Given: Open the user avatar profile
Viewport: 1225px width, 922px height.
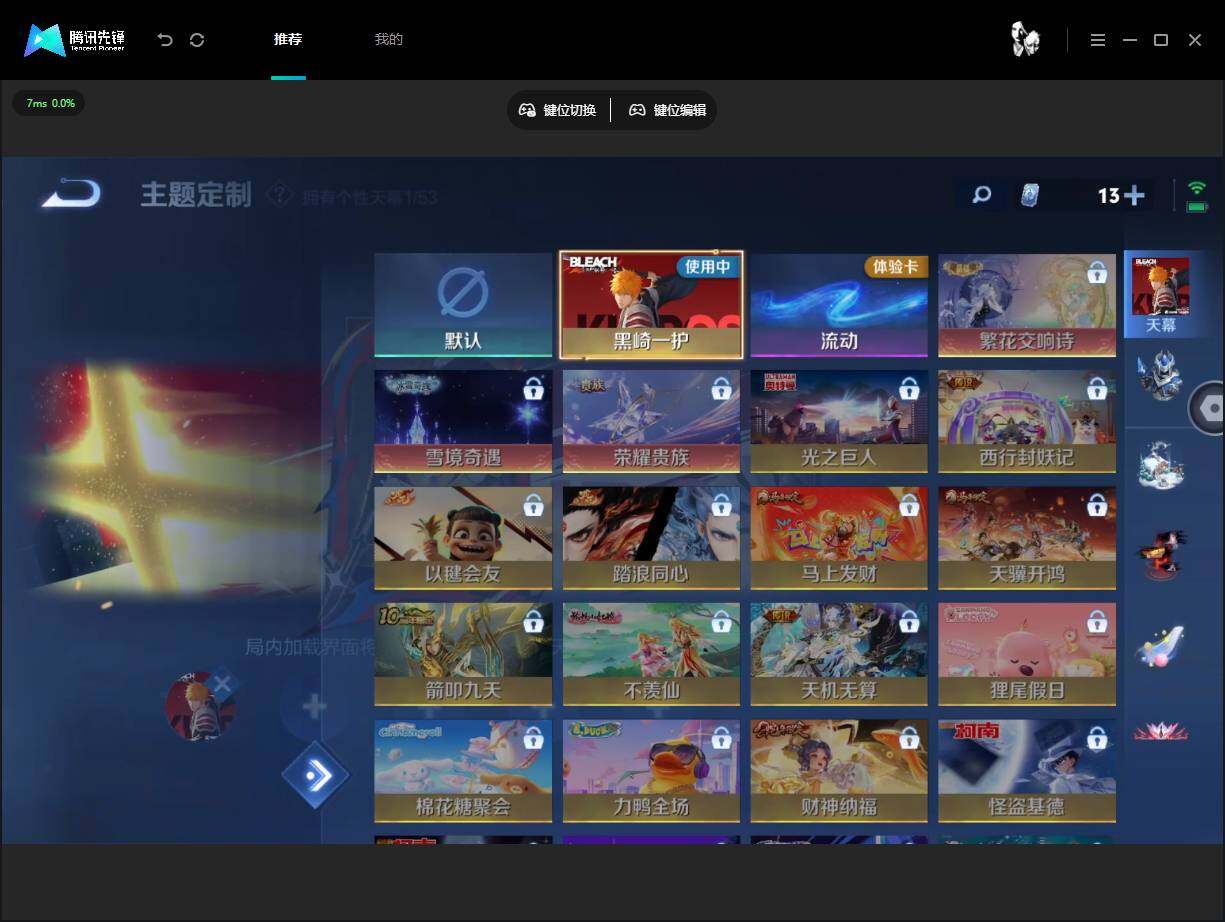Looking at the screenshot, I should pyautogui.click(x=1025, y=40).
